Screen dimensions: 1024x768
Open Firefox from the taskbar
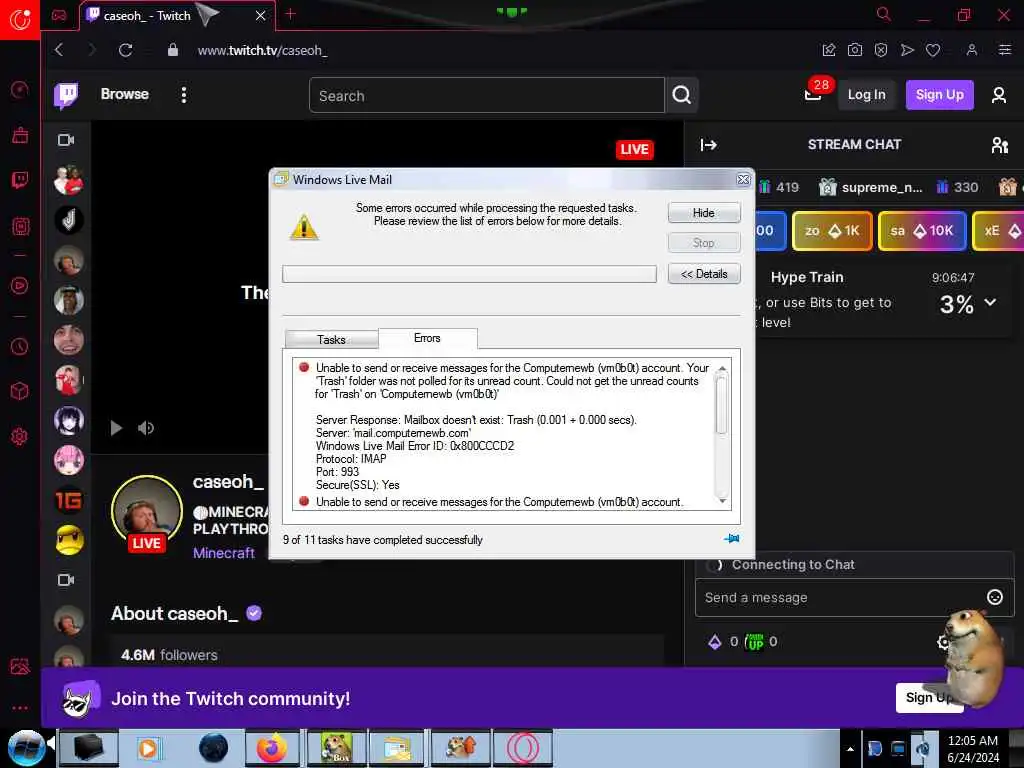pos(272,748)
